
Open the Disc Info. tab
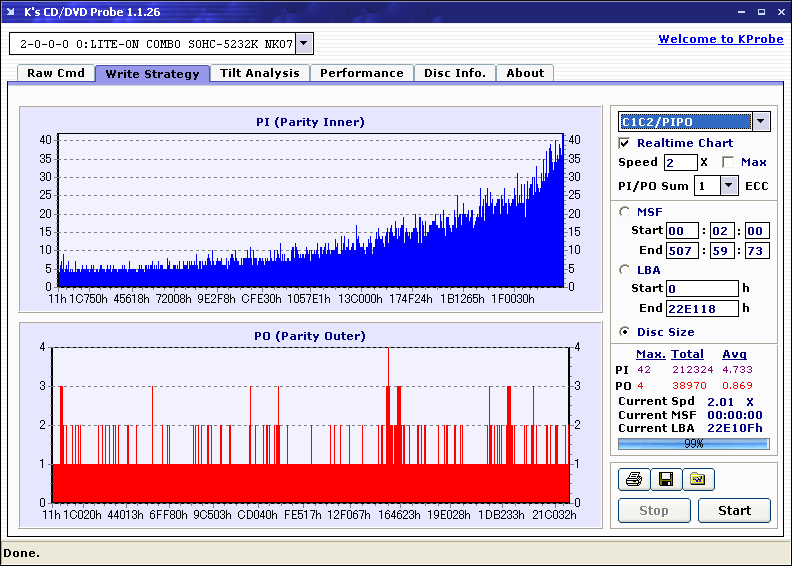click(454, 73)
